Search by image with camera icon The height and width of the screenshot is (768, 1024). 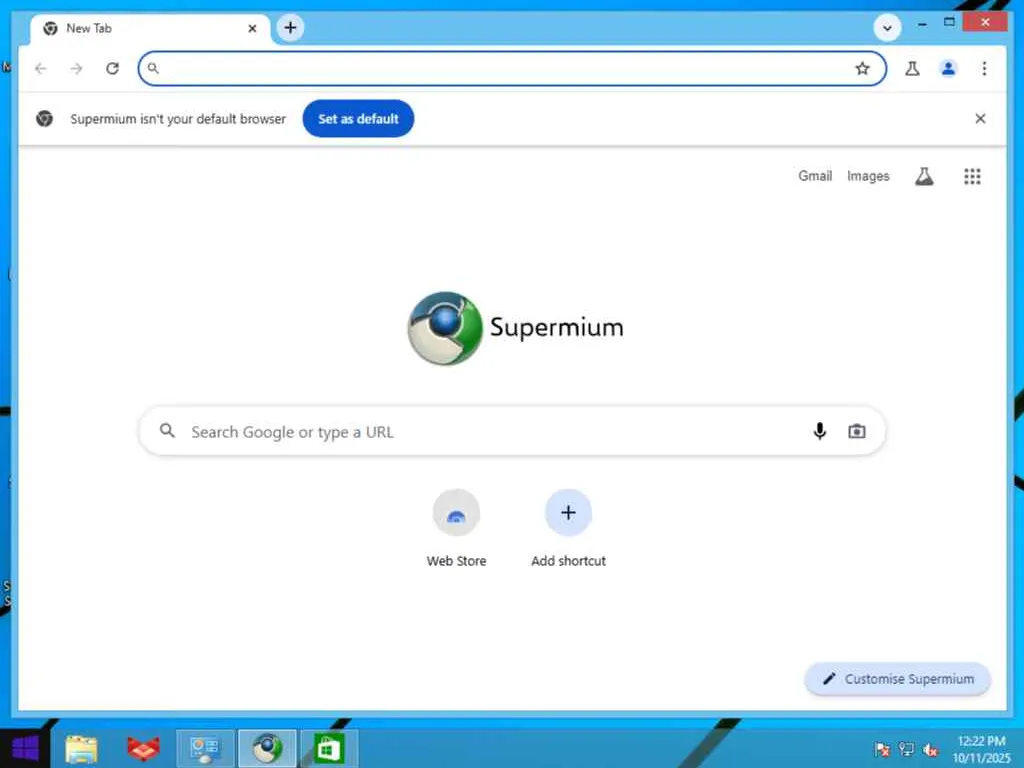click(857, 431)
